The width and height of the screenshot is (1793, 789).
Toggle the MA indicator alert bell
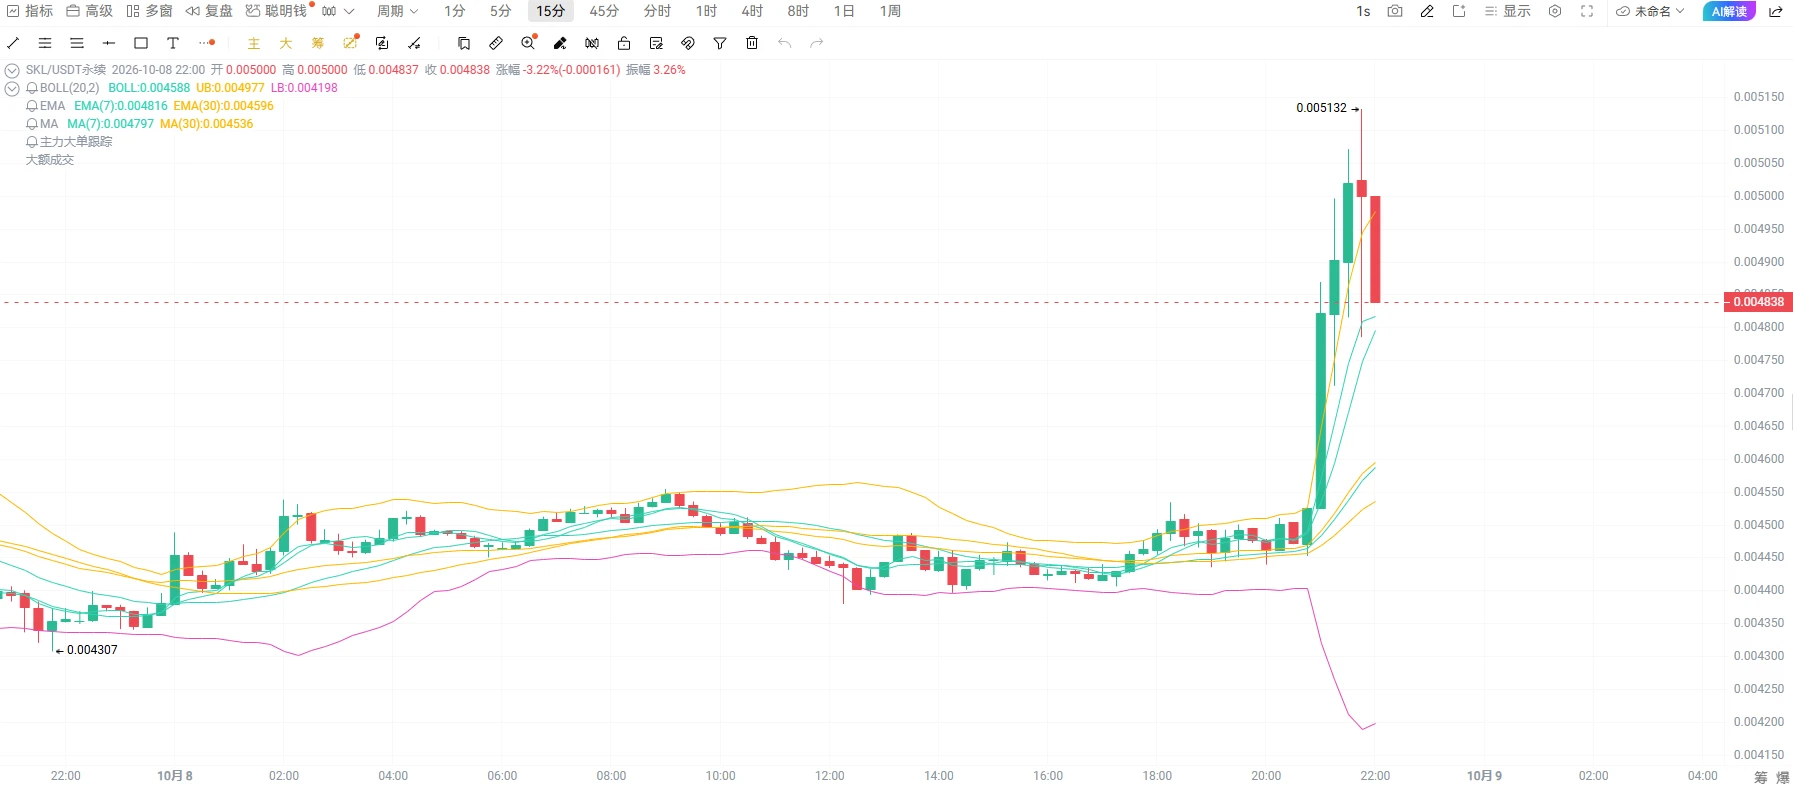(x=32, y=124)
